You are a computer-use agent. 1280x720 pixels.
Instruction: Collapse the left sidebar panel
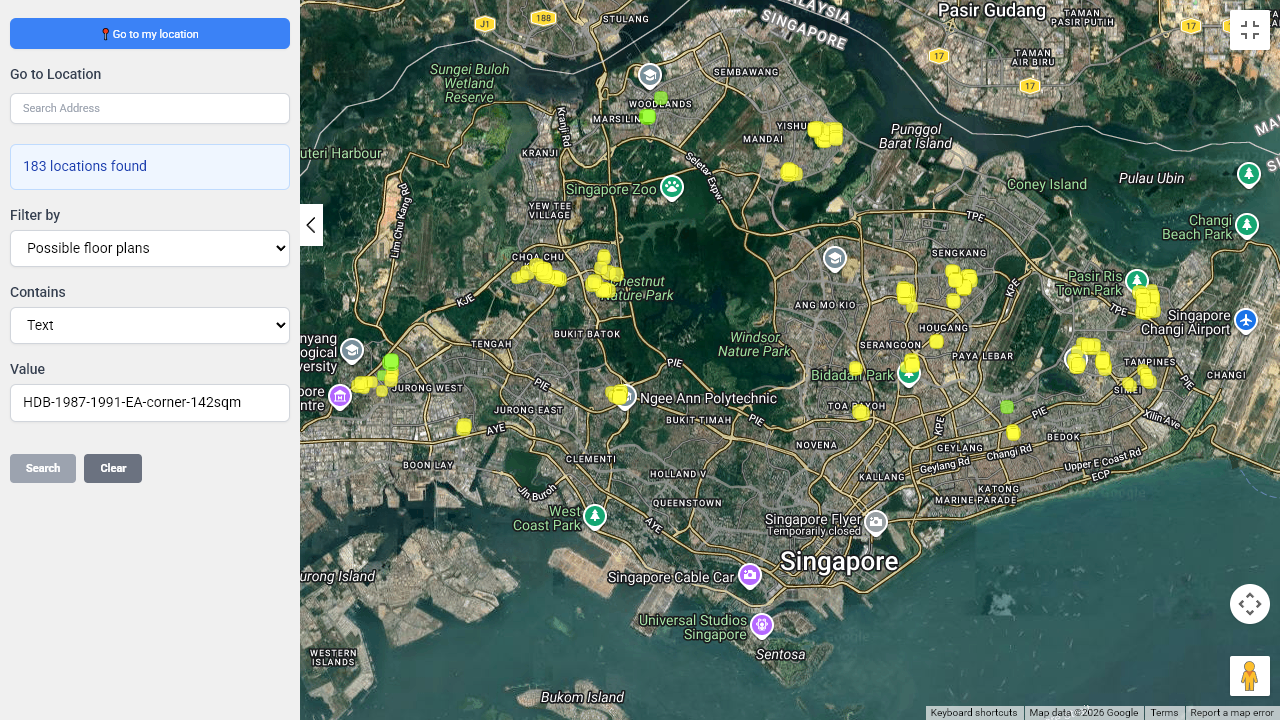click(311, 225)
